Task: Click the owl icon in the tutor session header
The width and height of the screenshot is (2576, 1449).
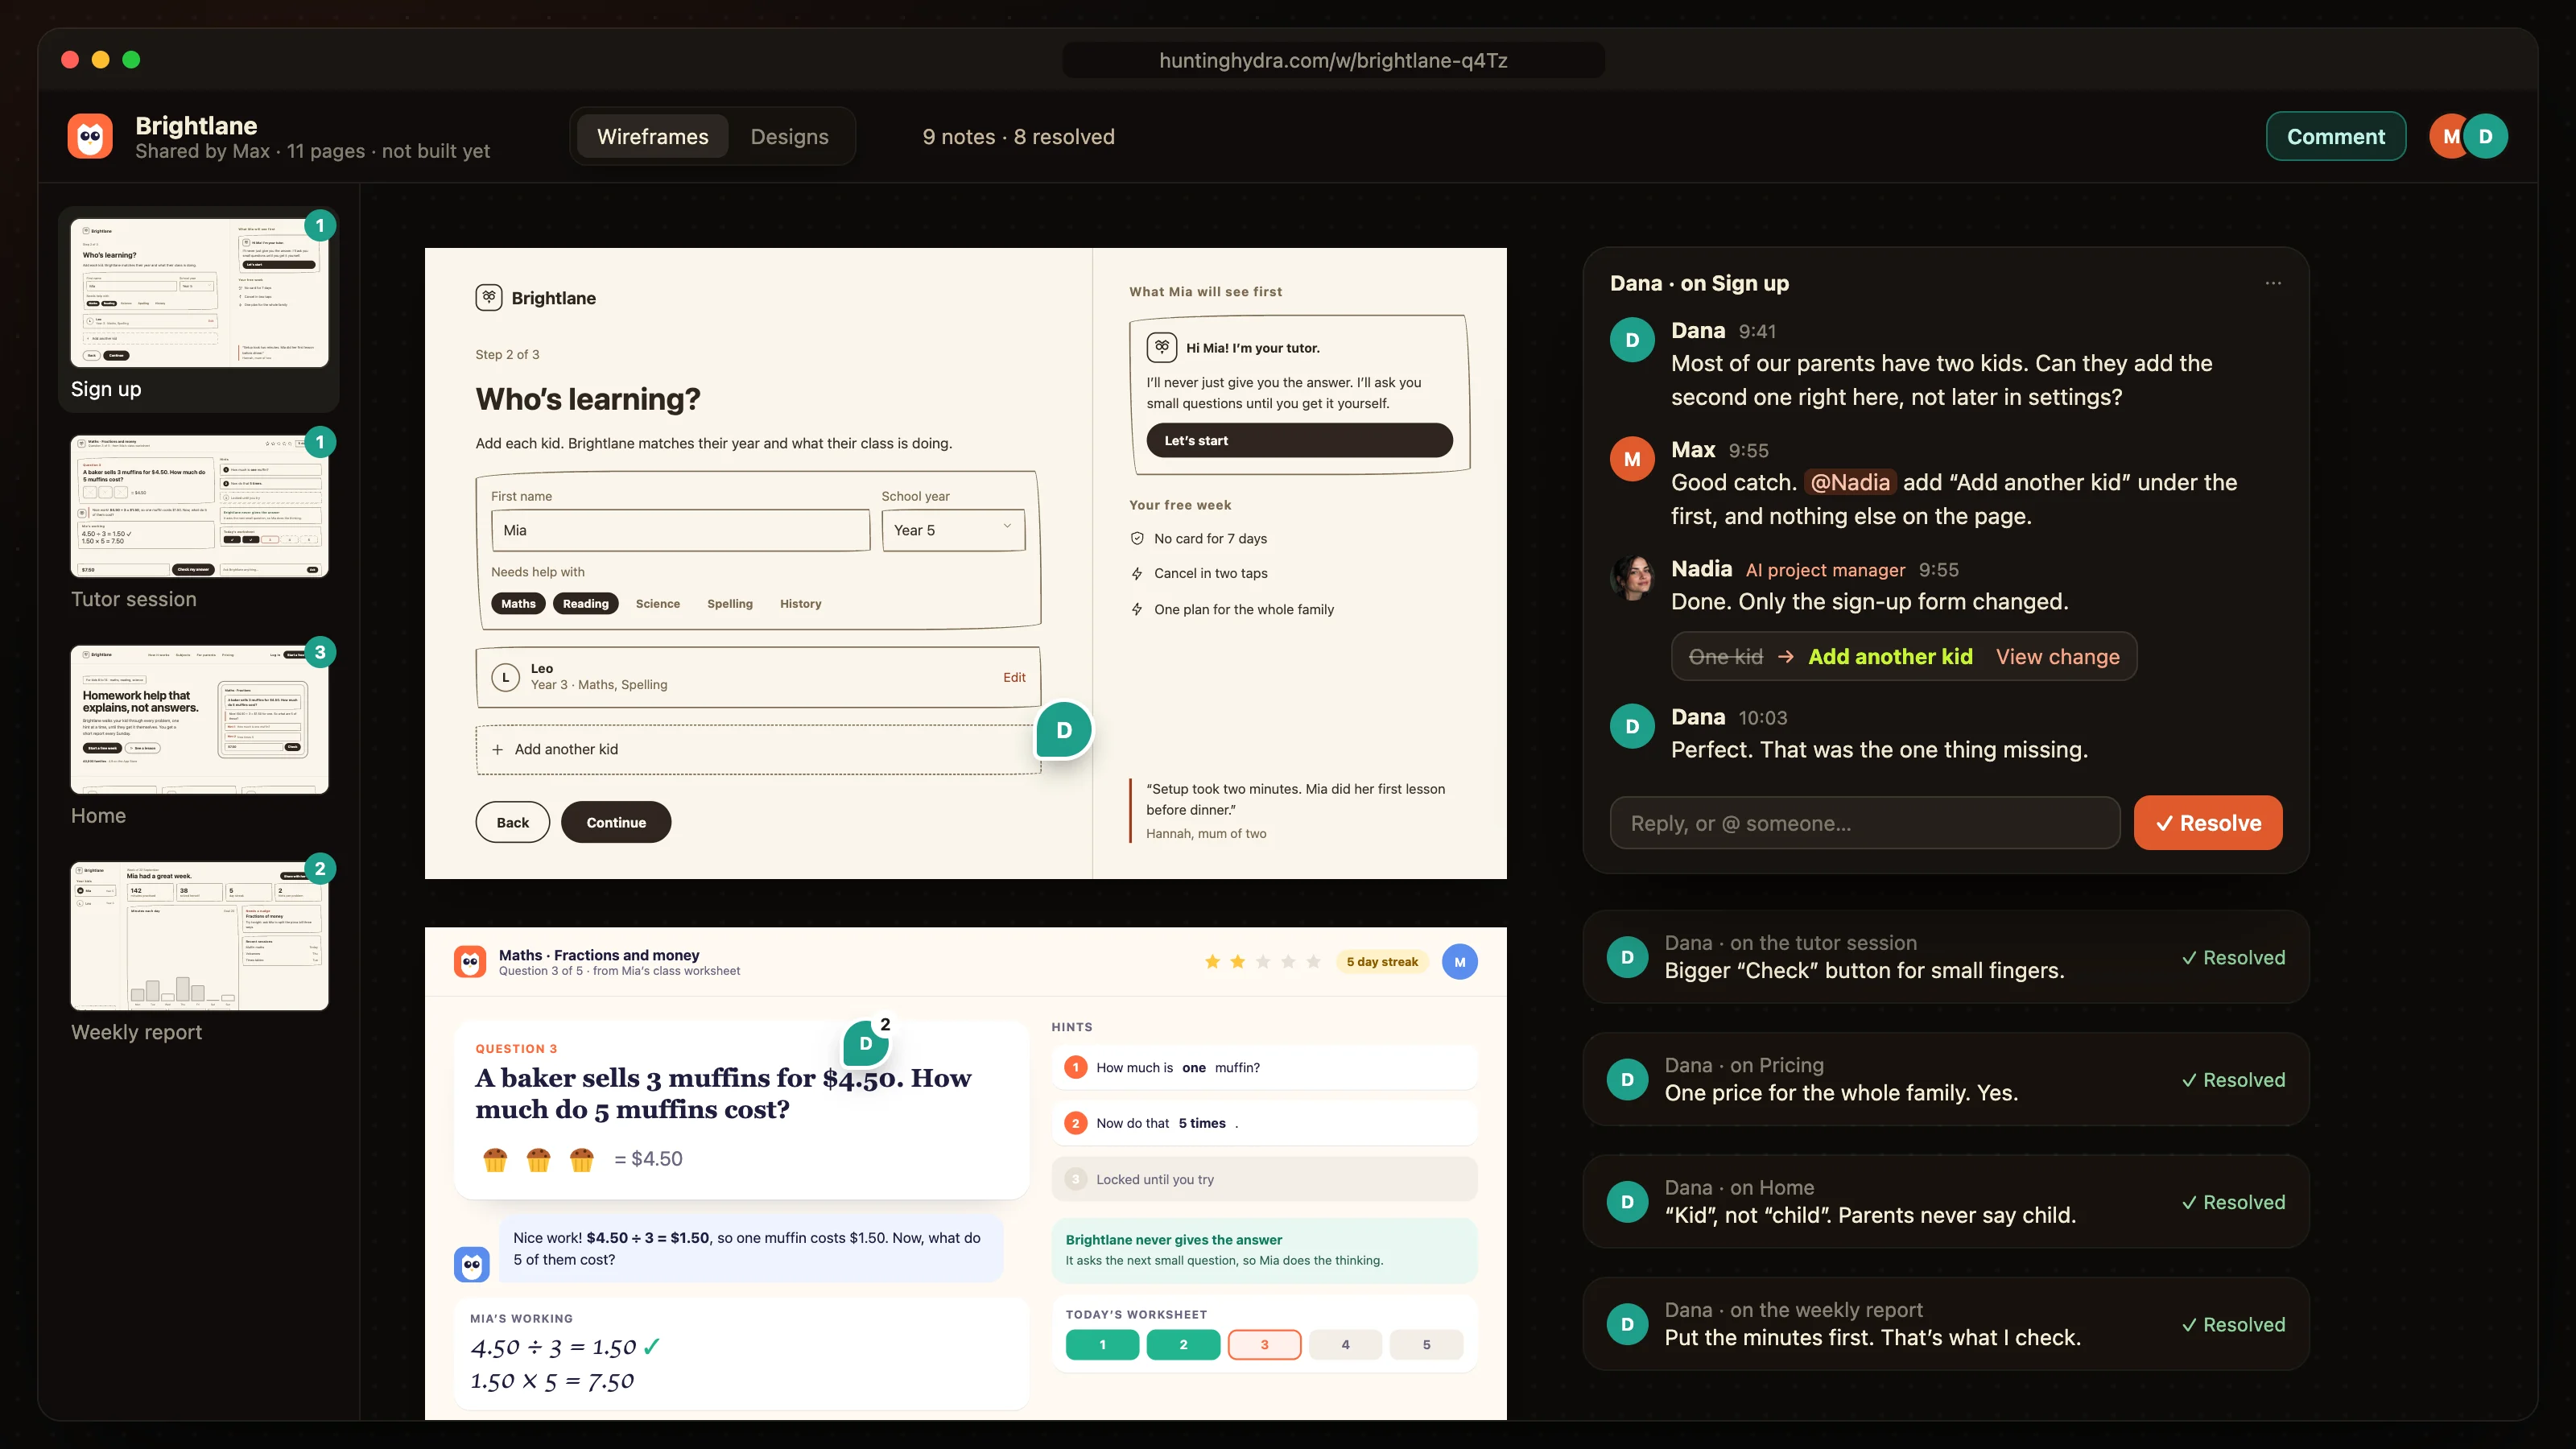Action: click(x=470, y=962)
